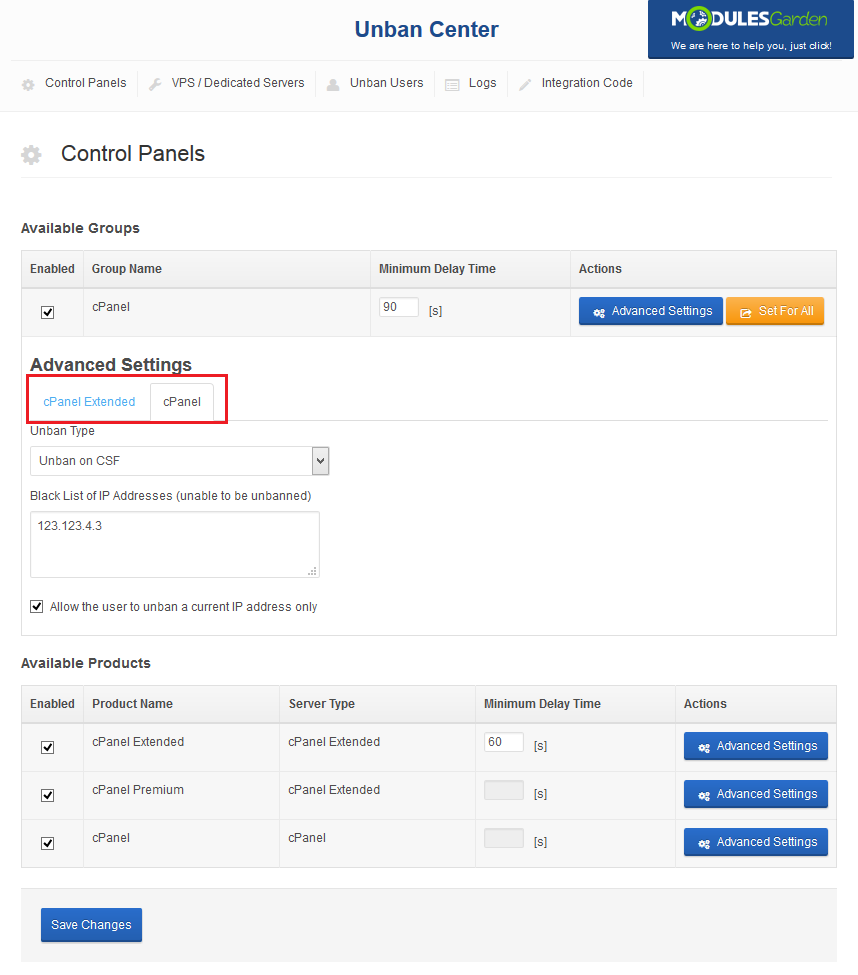The image size is (858, 975).
Task: Open Advanced Settings for cPanel Premium product
Action: [x=755, y=794]
